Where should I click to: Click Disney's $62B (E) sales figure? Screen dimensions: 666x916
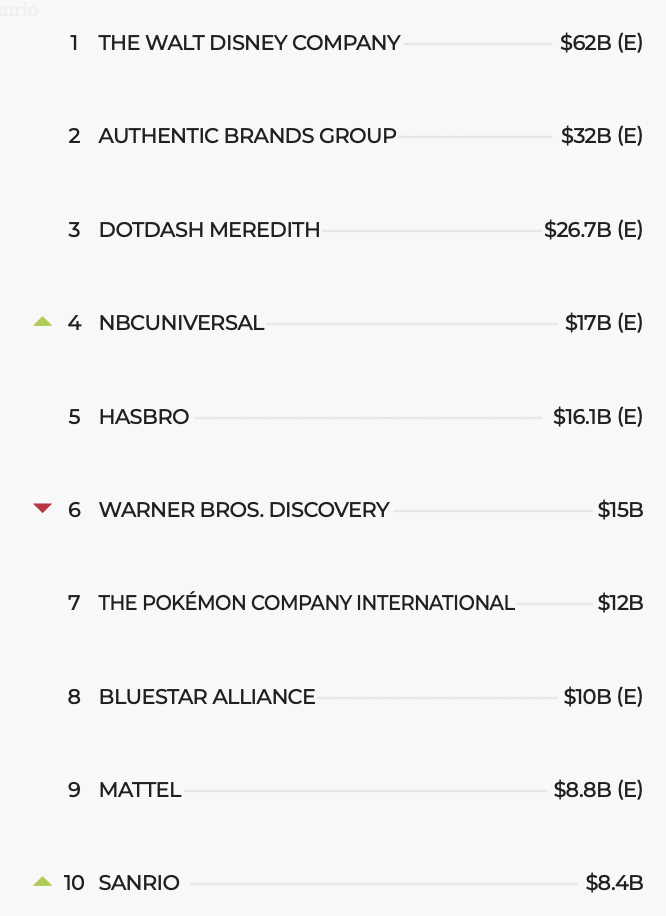(601, 43)
